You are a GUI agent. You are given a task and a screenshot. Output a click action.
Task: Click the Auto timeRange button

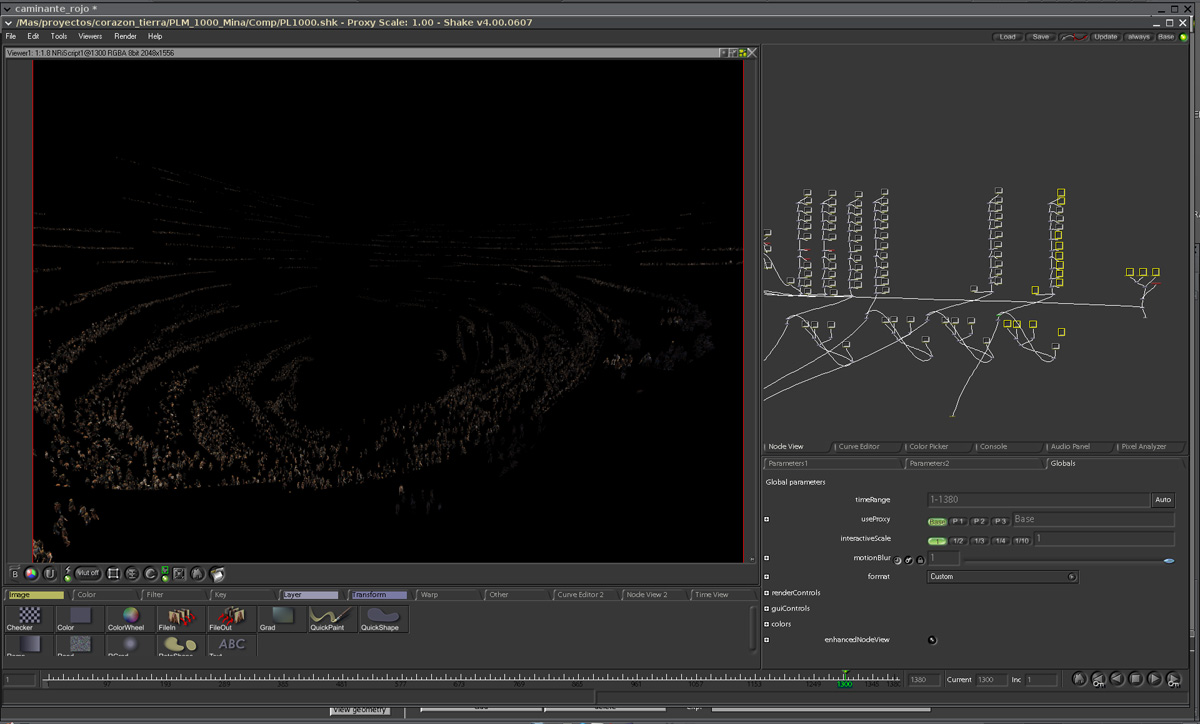(1163, 500)
